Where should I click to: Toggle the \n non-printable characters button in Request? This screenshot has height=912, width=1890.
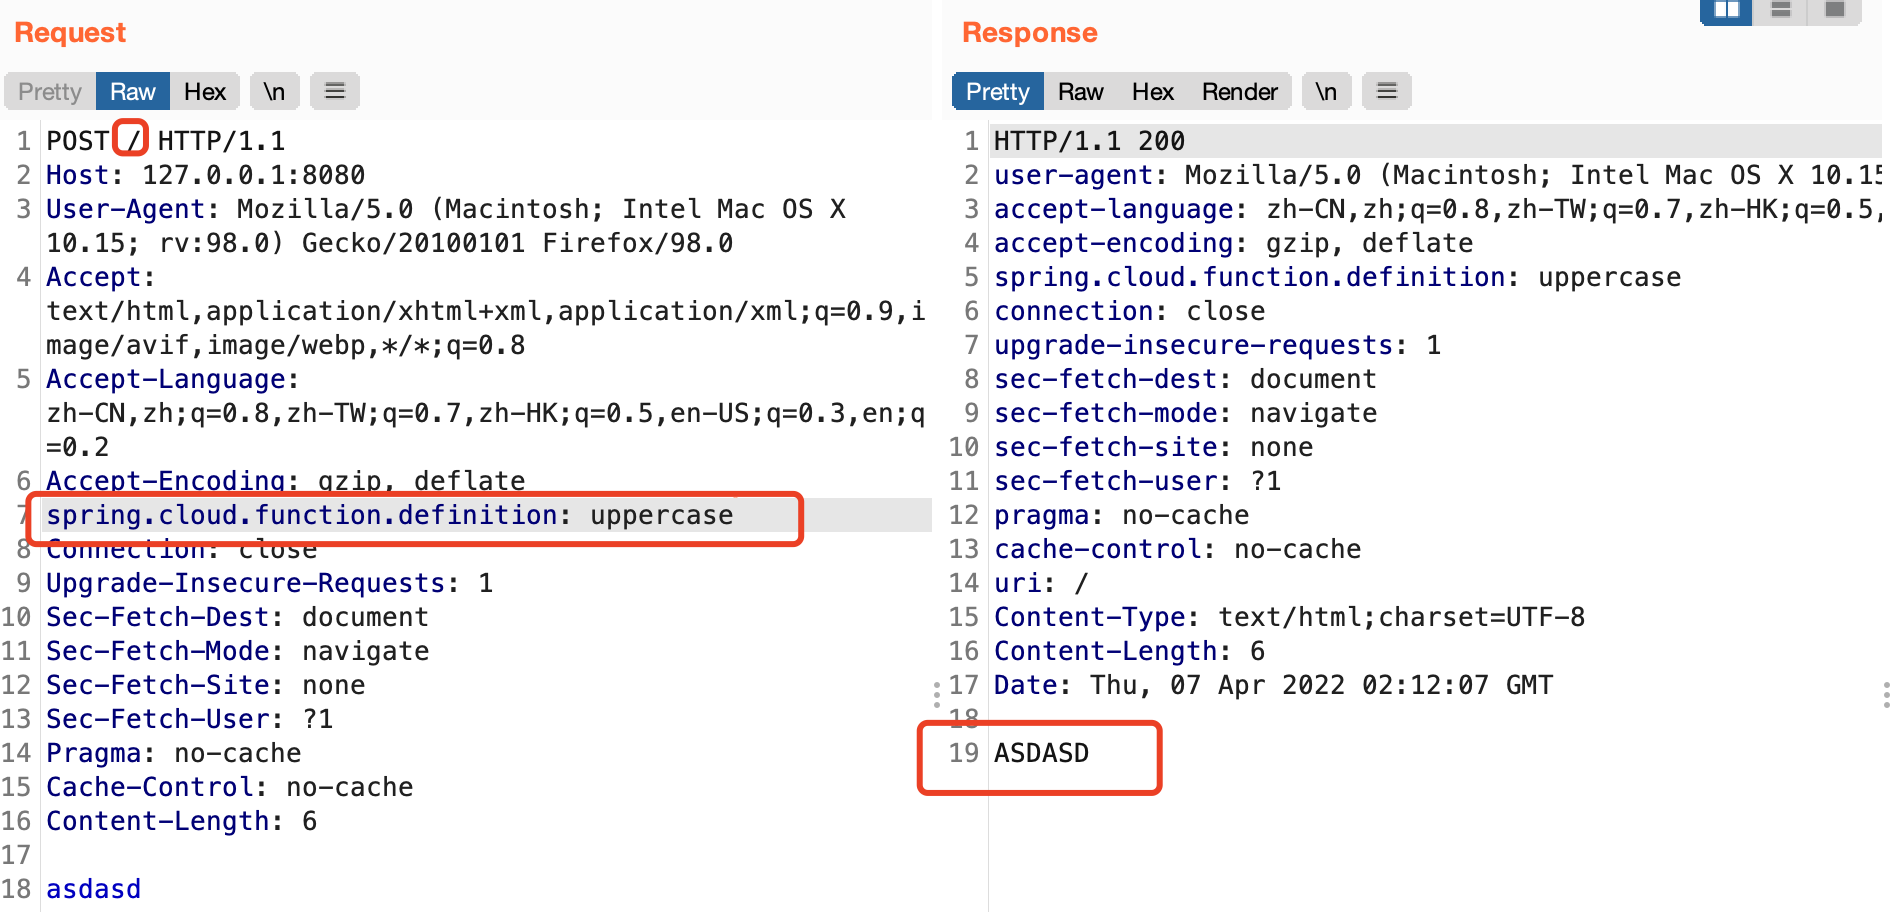click(x=274, y=92)
